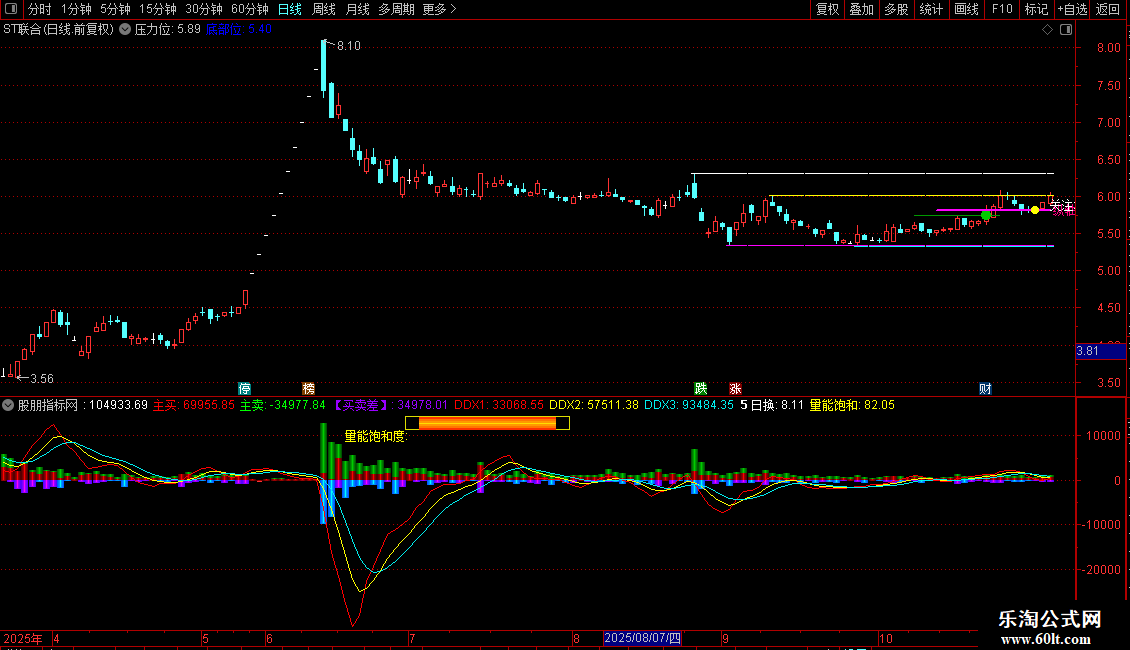
Task: Click the 2025/08/07 date marker on timeline
Action: coord(643,638)
